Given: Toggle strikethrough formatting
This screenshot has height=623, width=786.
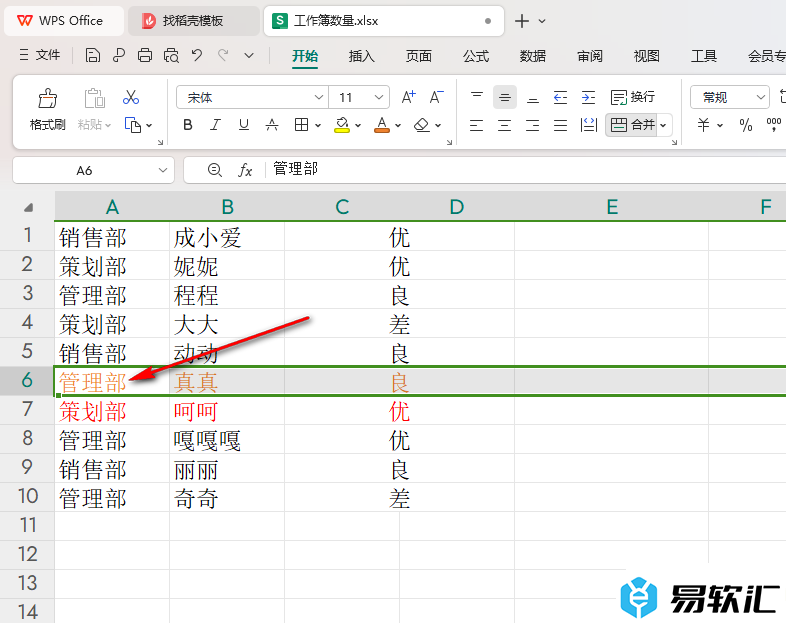Looking at the screenshot, I should 272,125.
